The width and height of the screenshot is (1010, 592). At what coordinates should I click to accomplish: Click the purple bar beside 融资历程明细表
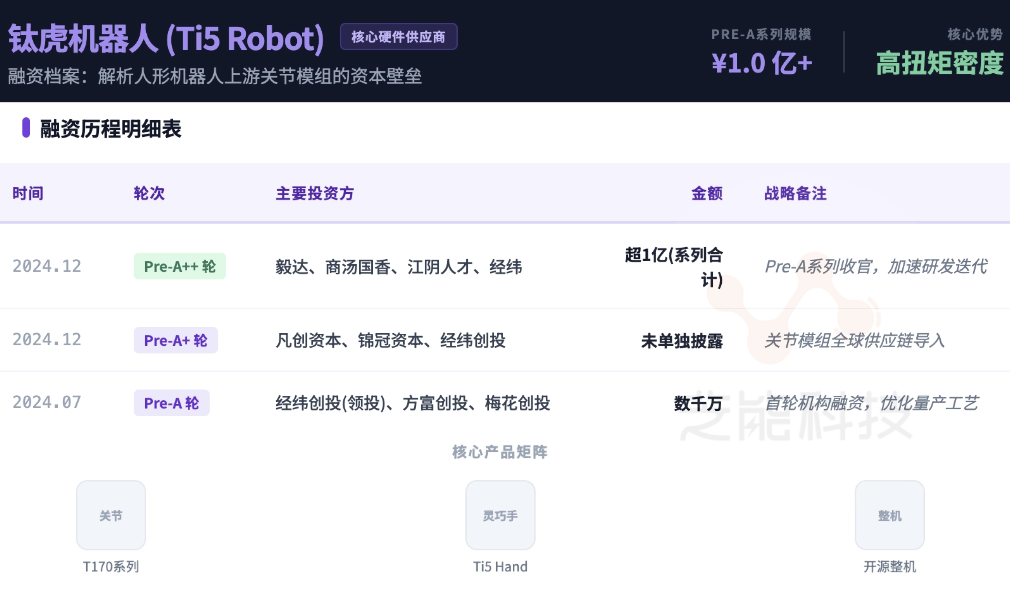(x=26, y=128)
